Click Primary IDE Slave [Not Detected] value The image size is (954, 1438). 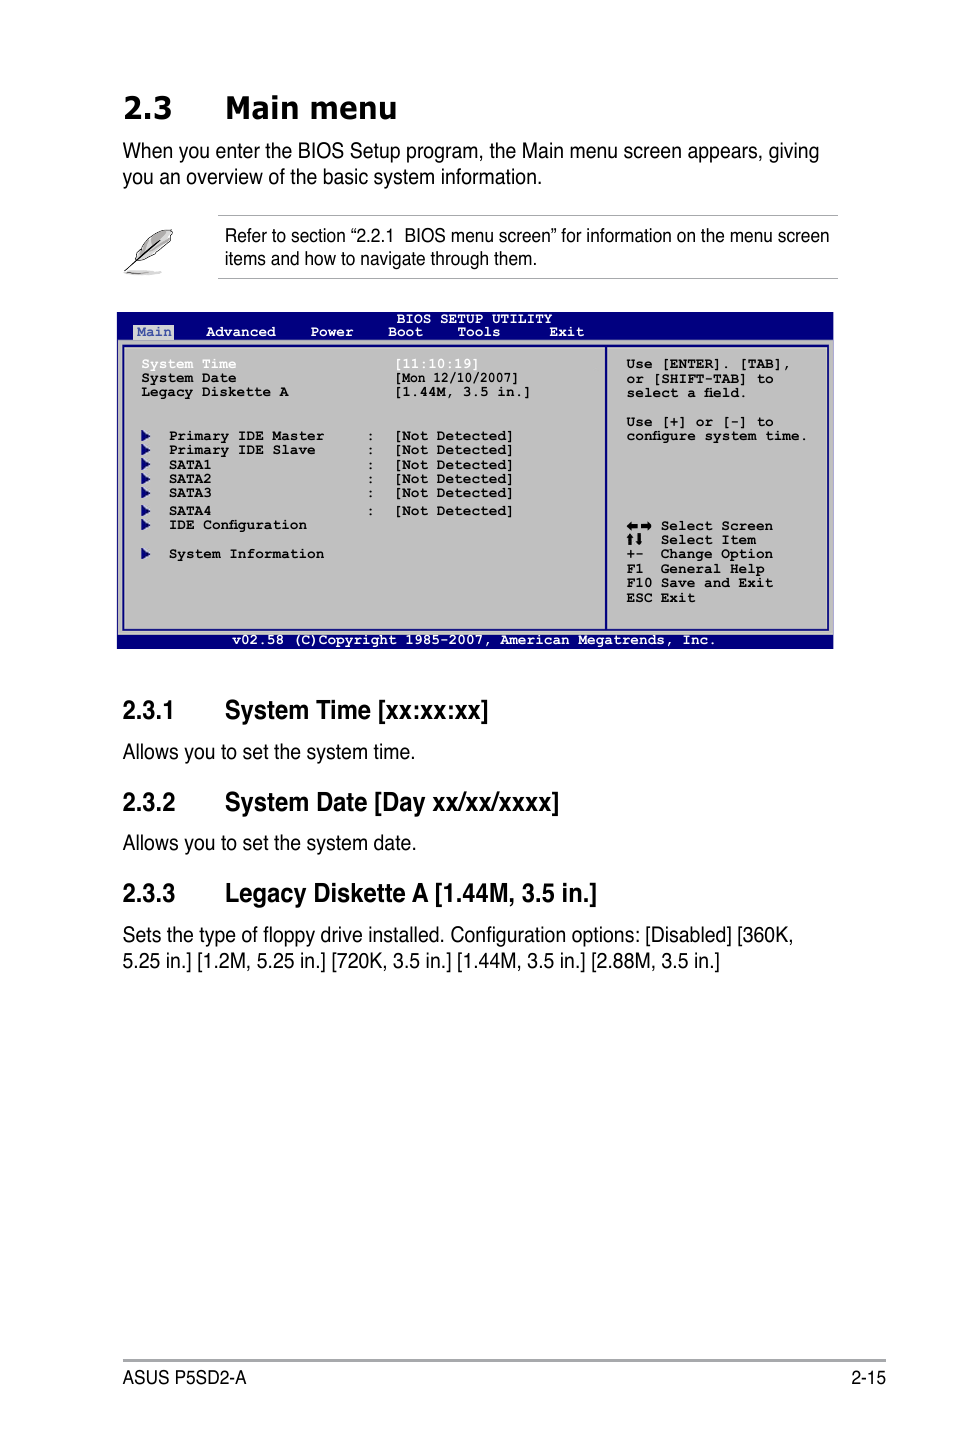pyautogui.click(x=454, y=450)
